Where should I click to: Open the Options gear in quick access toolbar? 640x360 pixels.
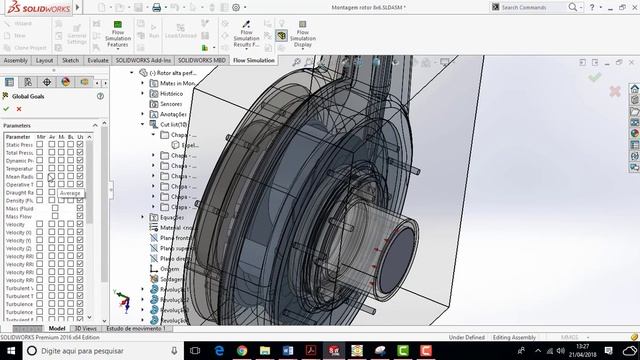pos(236,7)
